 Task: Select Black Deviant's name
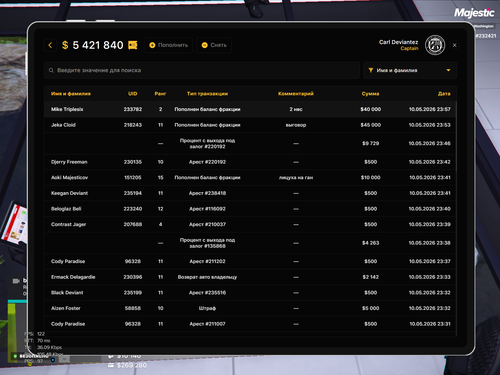[67, 293]
